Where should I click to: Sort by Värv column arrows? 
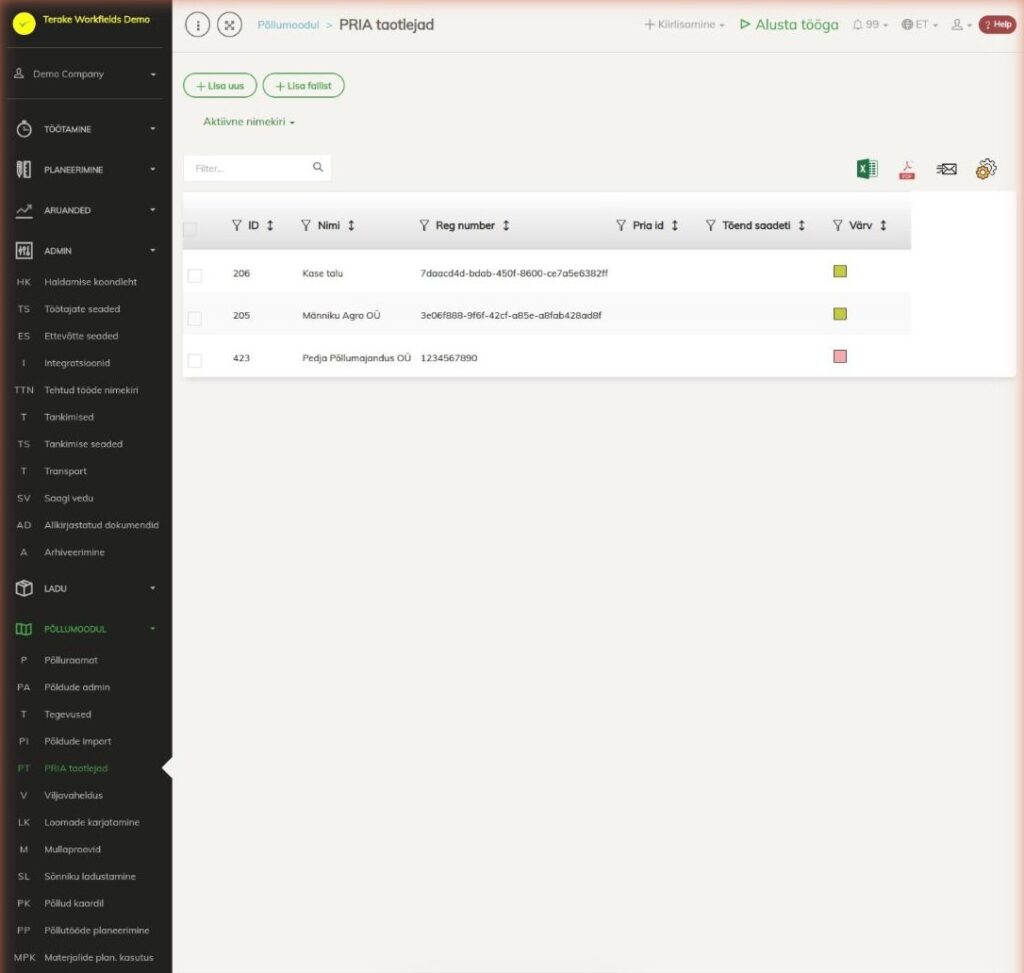[883, 225]
